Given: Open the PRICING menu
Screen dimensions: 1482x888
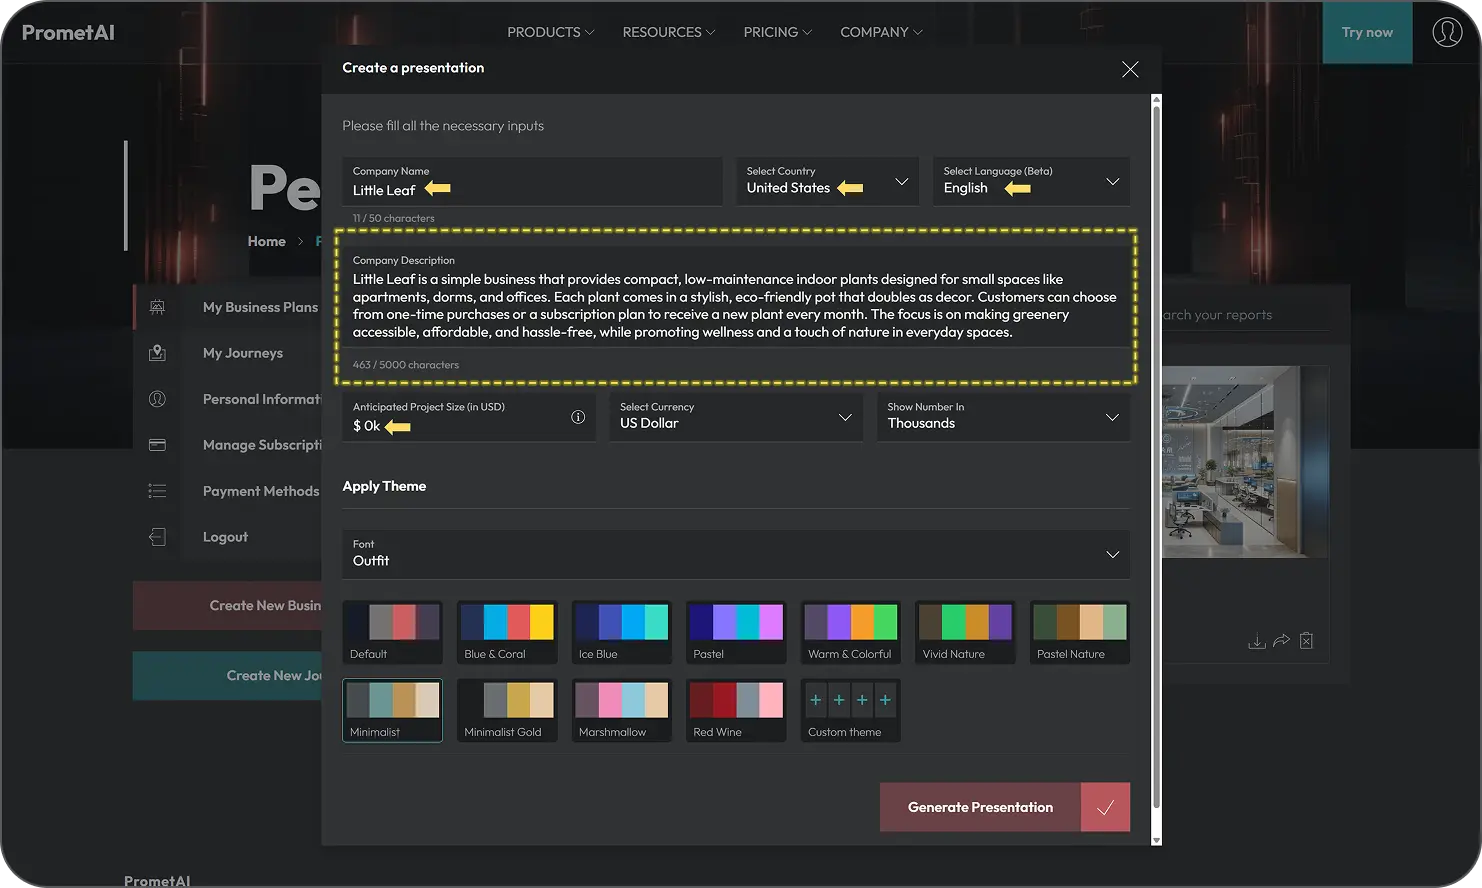Looking at the screenshot, I should [777, 32].
